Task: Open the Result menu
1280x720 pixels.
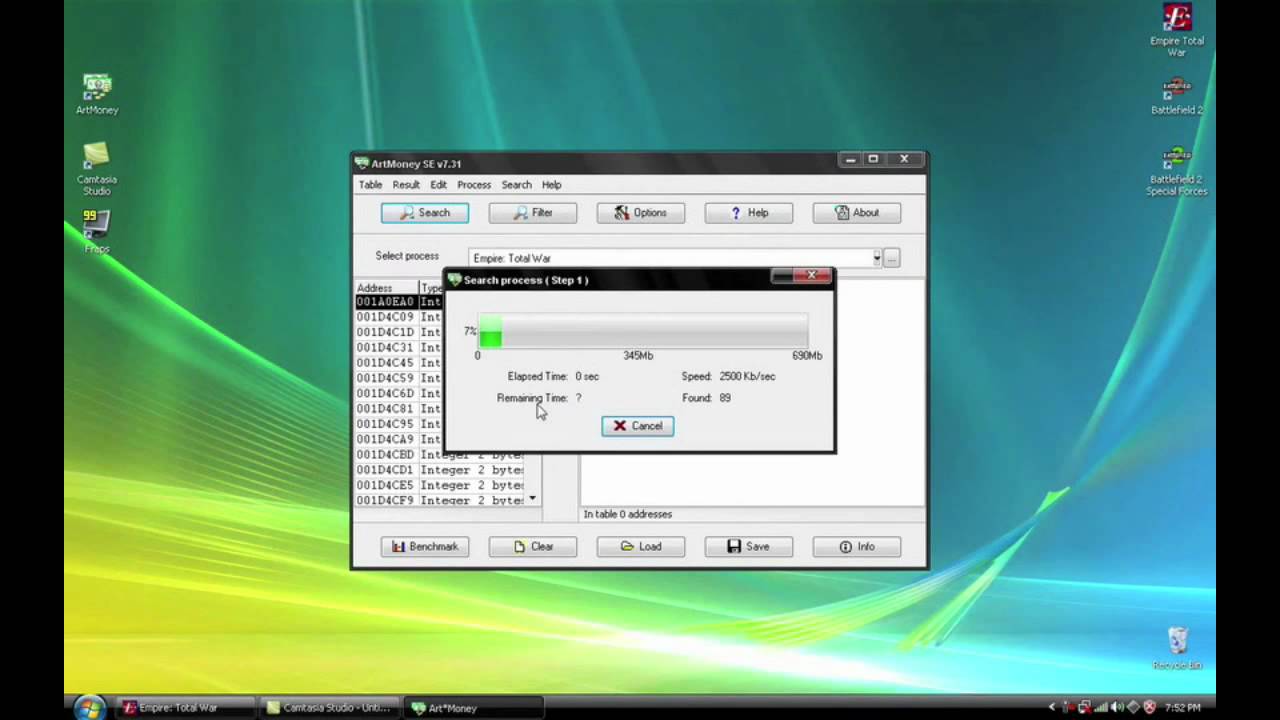Action: (406, 184)
